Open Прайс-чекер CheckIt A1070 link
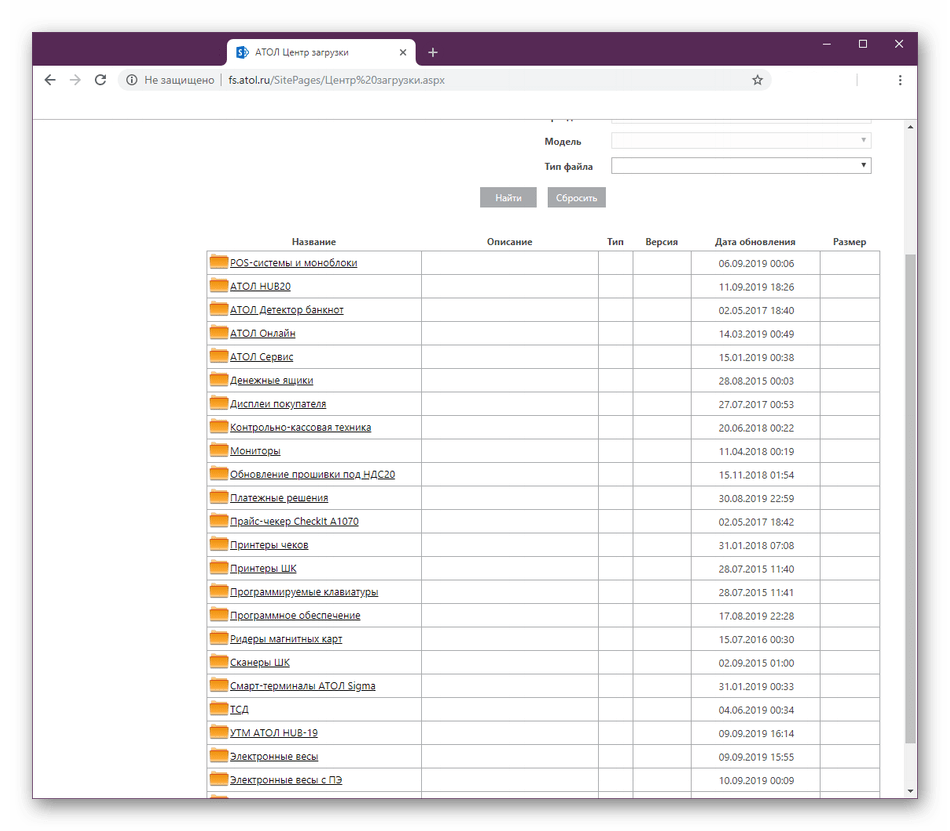This screenshot has height=831, width=950. (294, 521)
